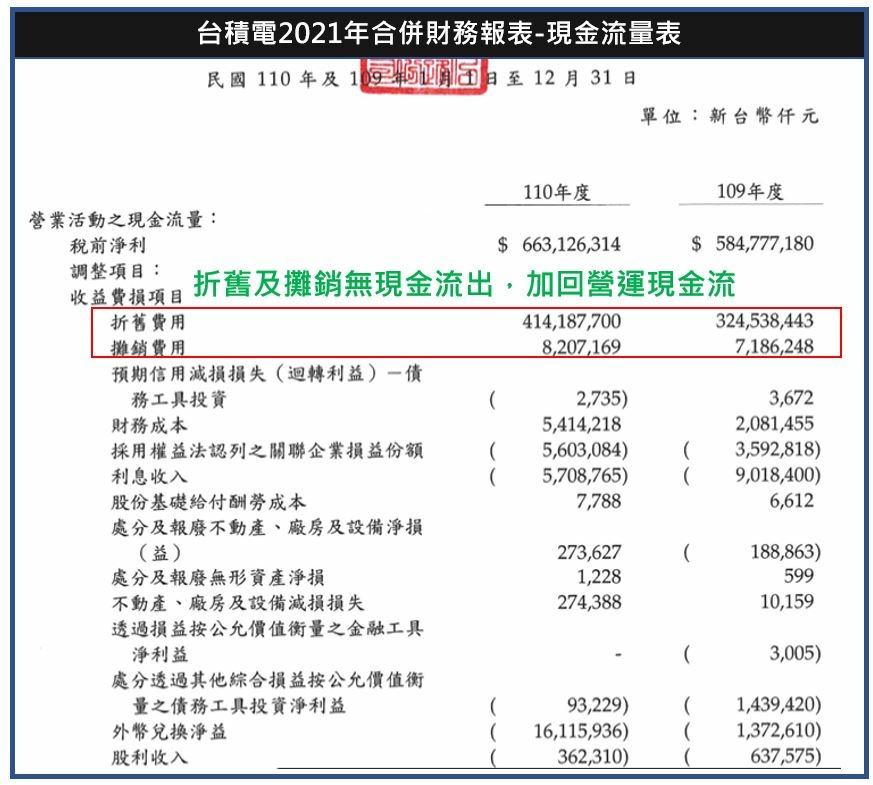Click the 處分透過其他綜合損益按公允價值衡 label
Viewport: 873px width, 785px height.
267,680
